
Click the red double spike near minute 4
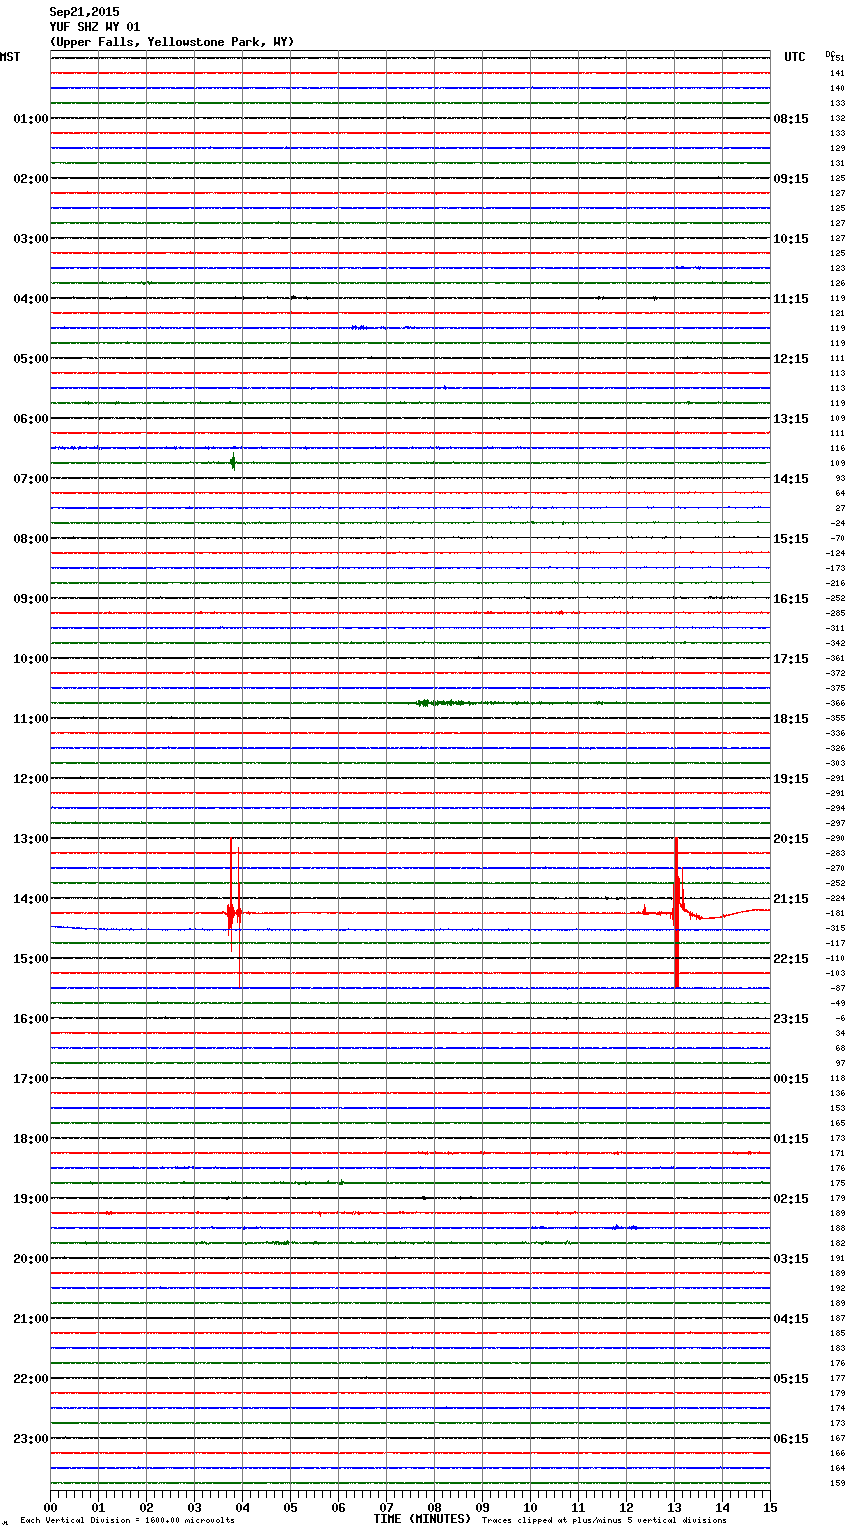click(235, 912)
